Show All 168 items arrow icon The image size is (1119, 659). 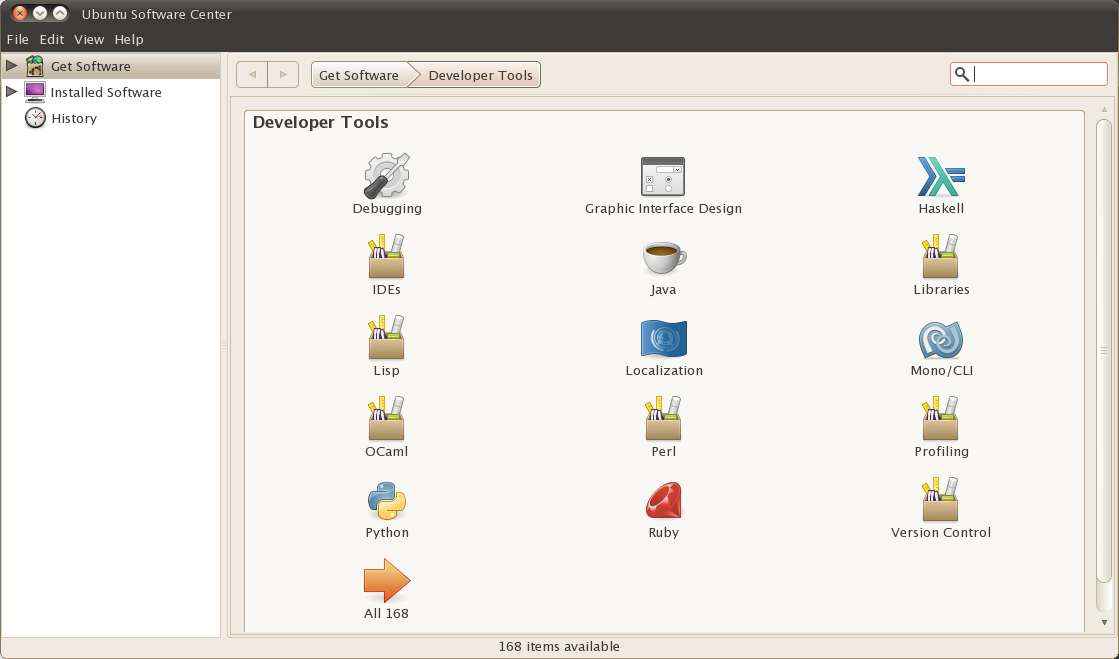point(387,580)
